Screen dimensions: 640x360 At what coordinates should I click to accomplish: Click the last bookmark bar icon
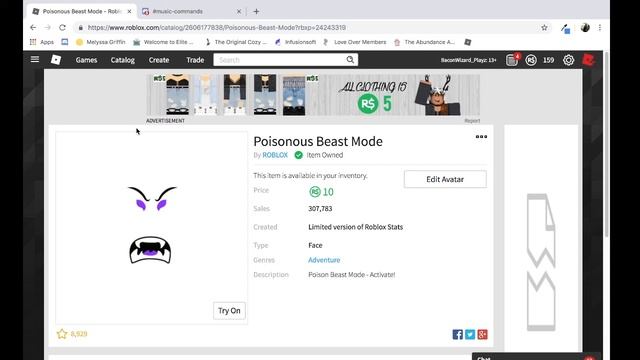(x=468, y=42)
